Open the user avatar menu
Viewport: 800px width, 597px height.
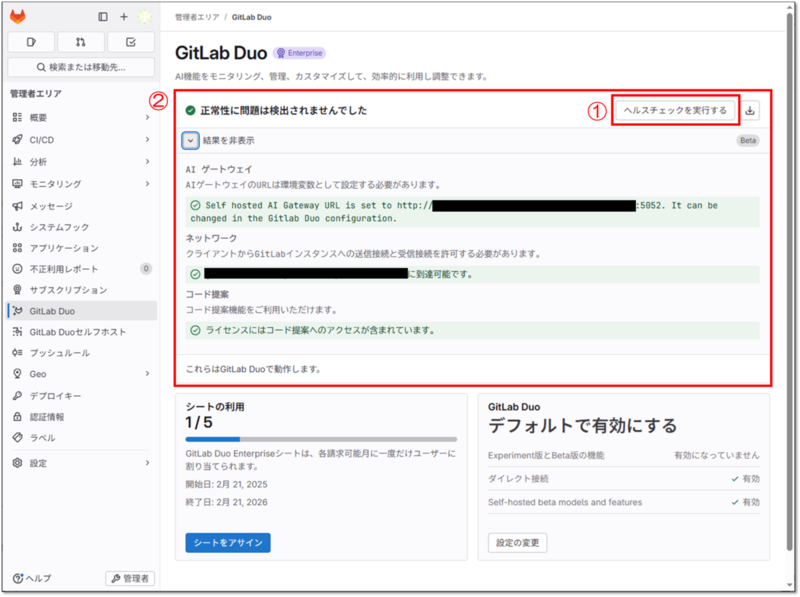point(145,17)
